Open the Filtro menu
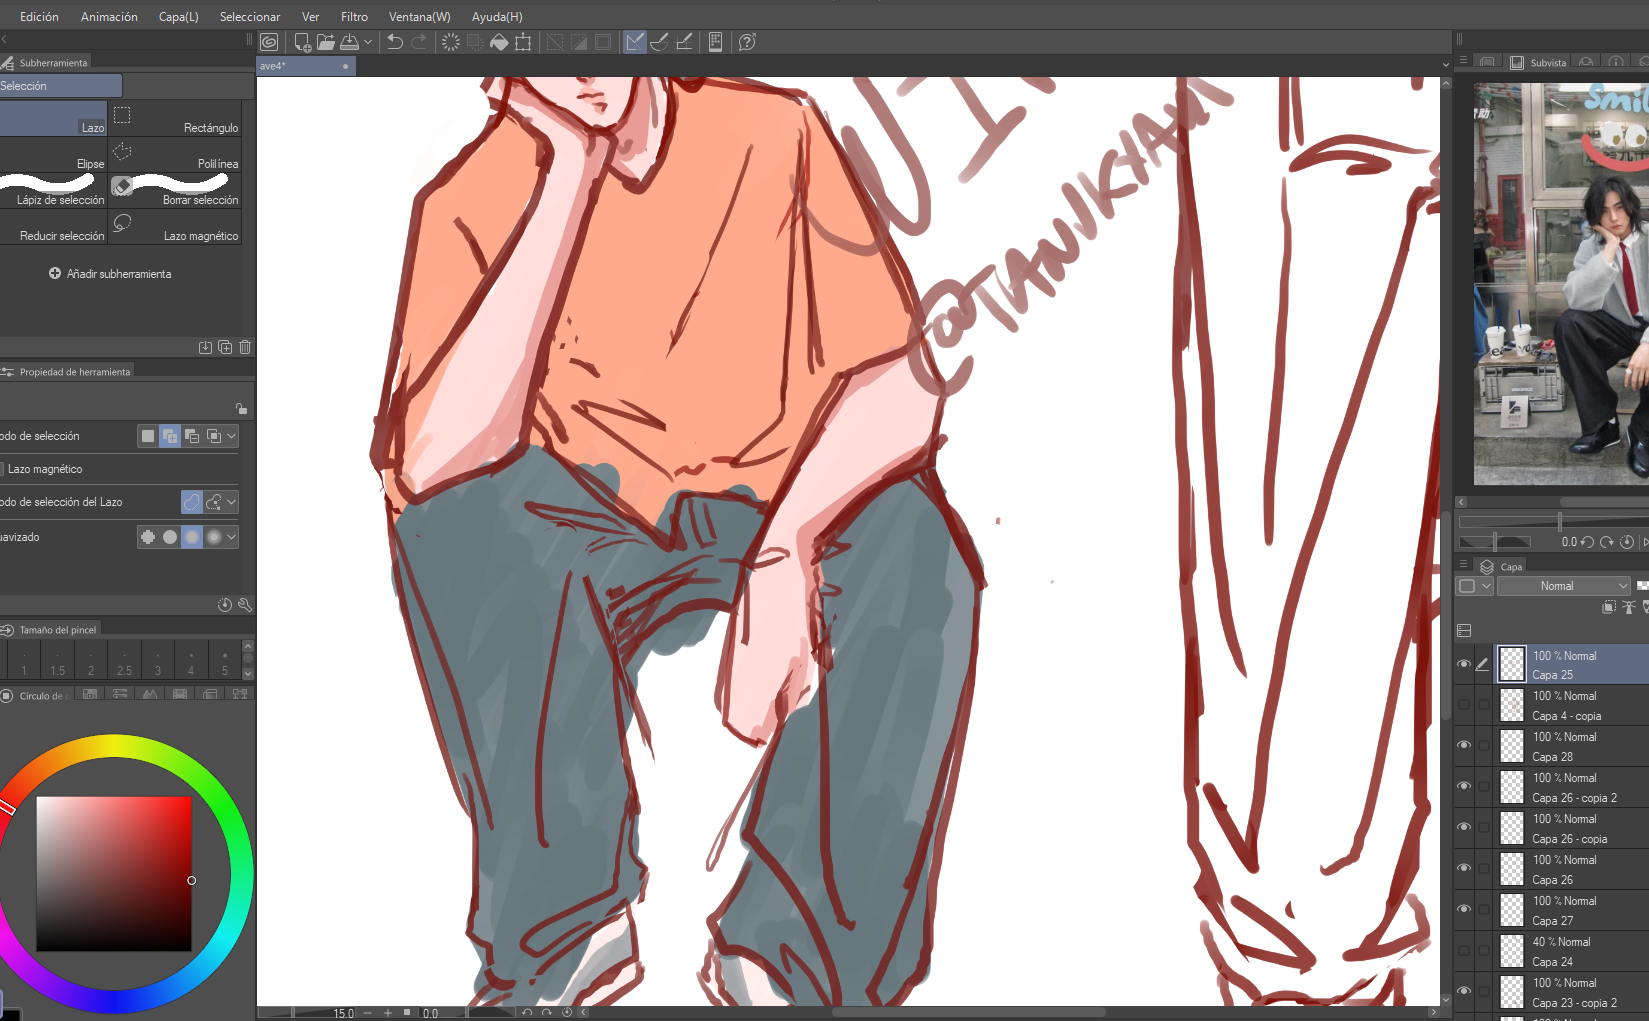Image resolution: width=1649 pixels, height=1021 pixels. (354, 17)
